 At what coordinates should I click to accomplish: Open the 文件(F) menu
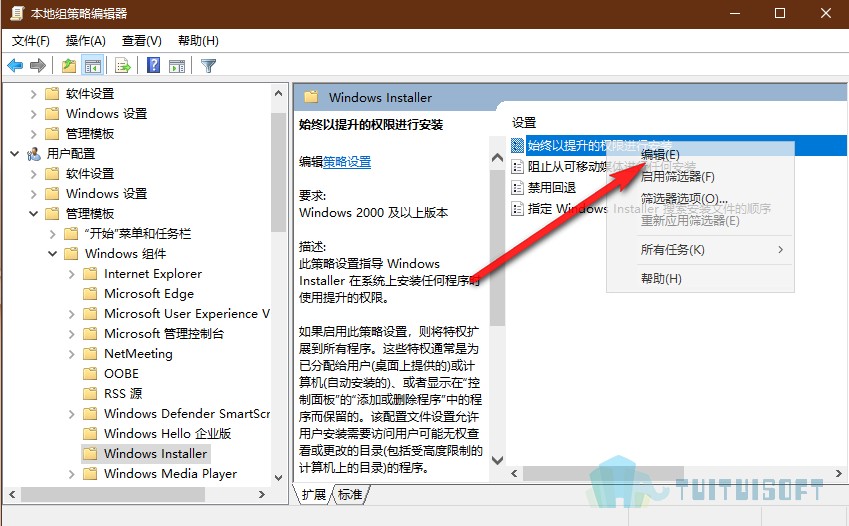click(31, 41)
